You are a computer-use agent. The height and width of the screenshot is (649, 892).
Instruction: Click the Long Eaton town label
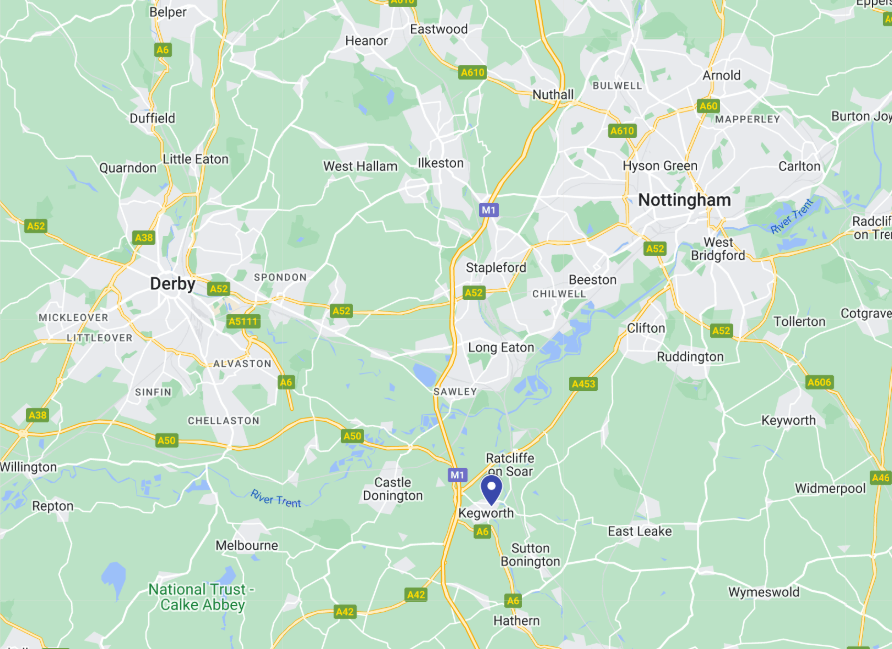[x=501, y=348]
